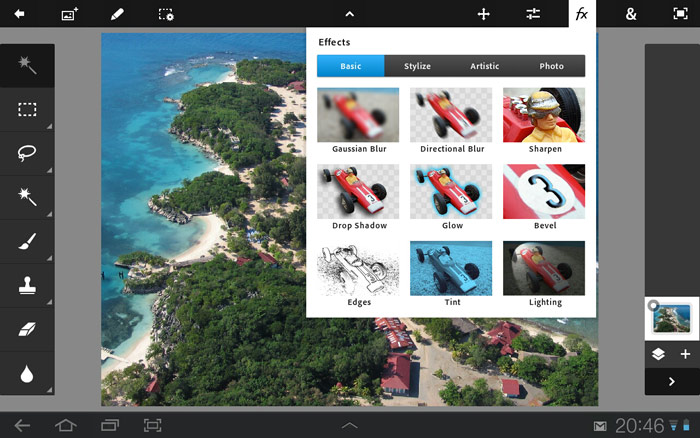This screenshot has width=700, height=438.
Task: Choose the Lasso selection tool
Action: pyautogui.click(x=27, y=153)
